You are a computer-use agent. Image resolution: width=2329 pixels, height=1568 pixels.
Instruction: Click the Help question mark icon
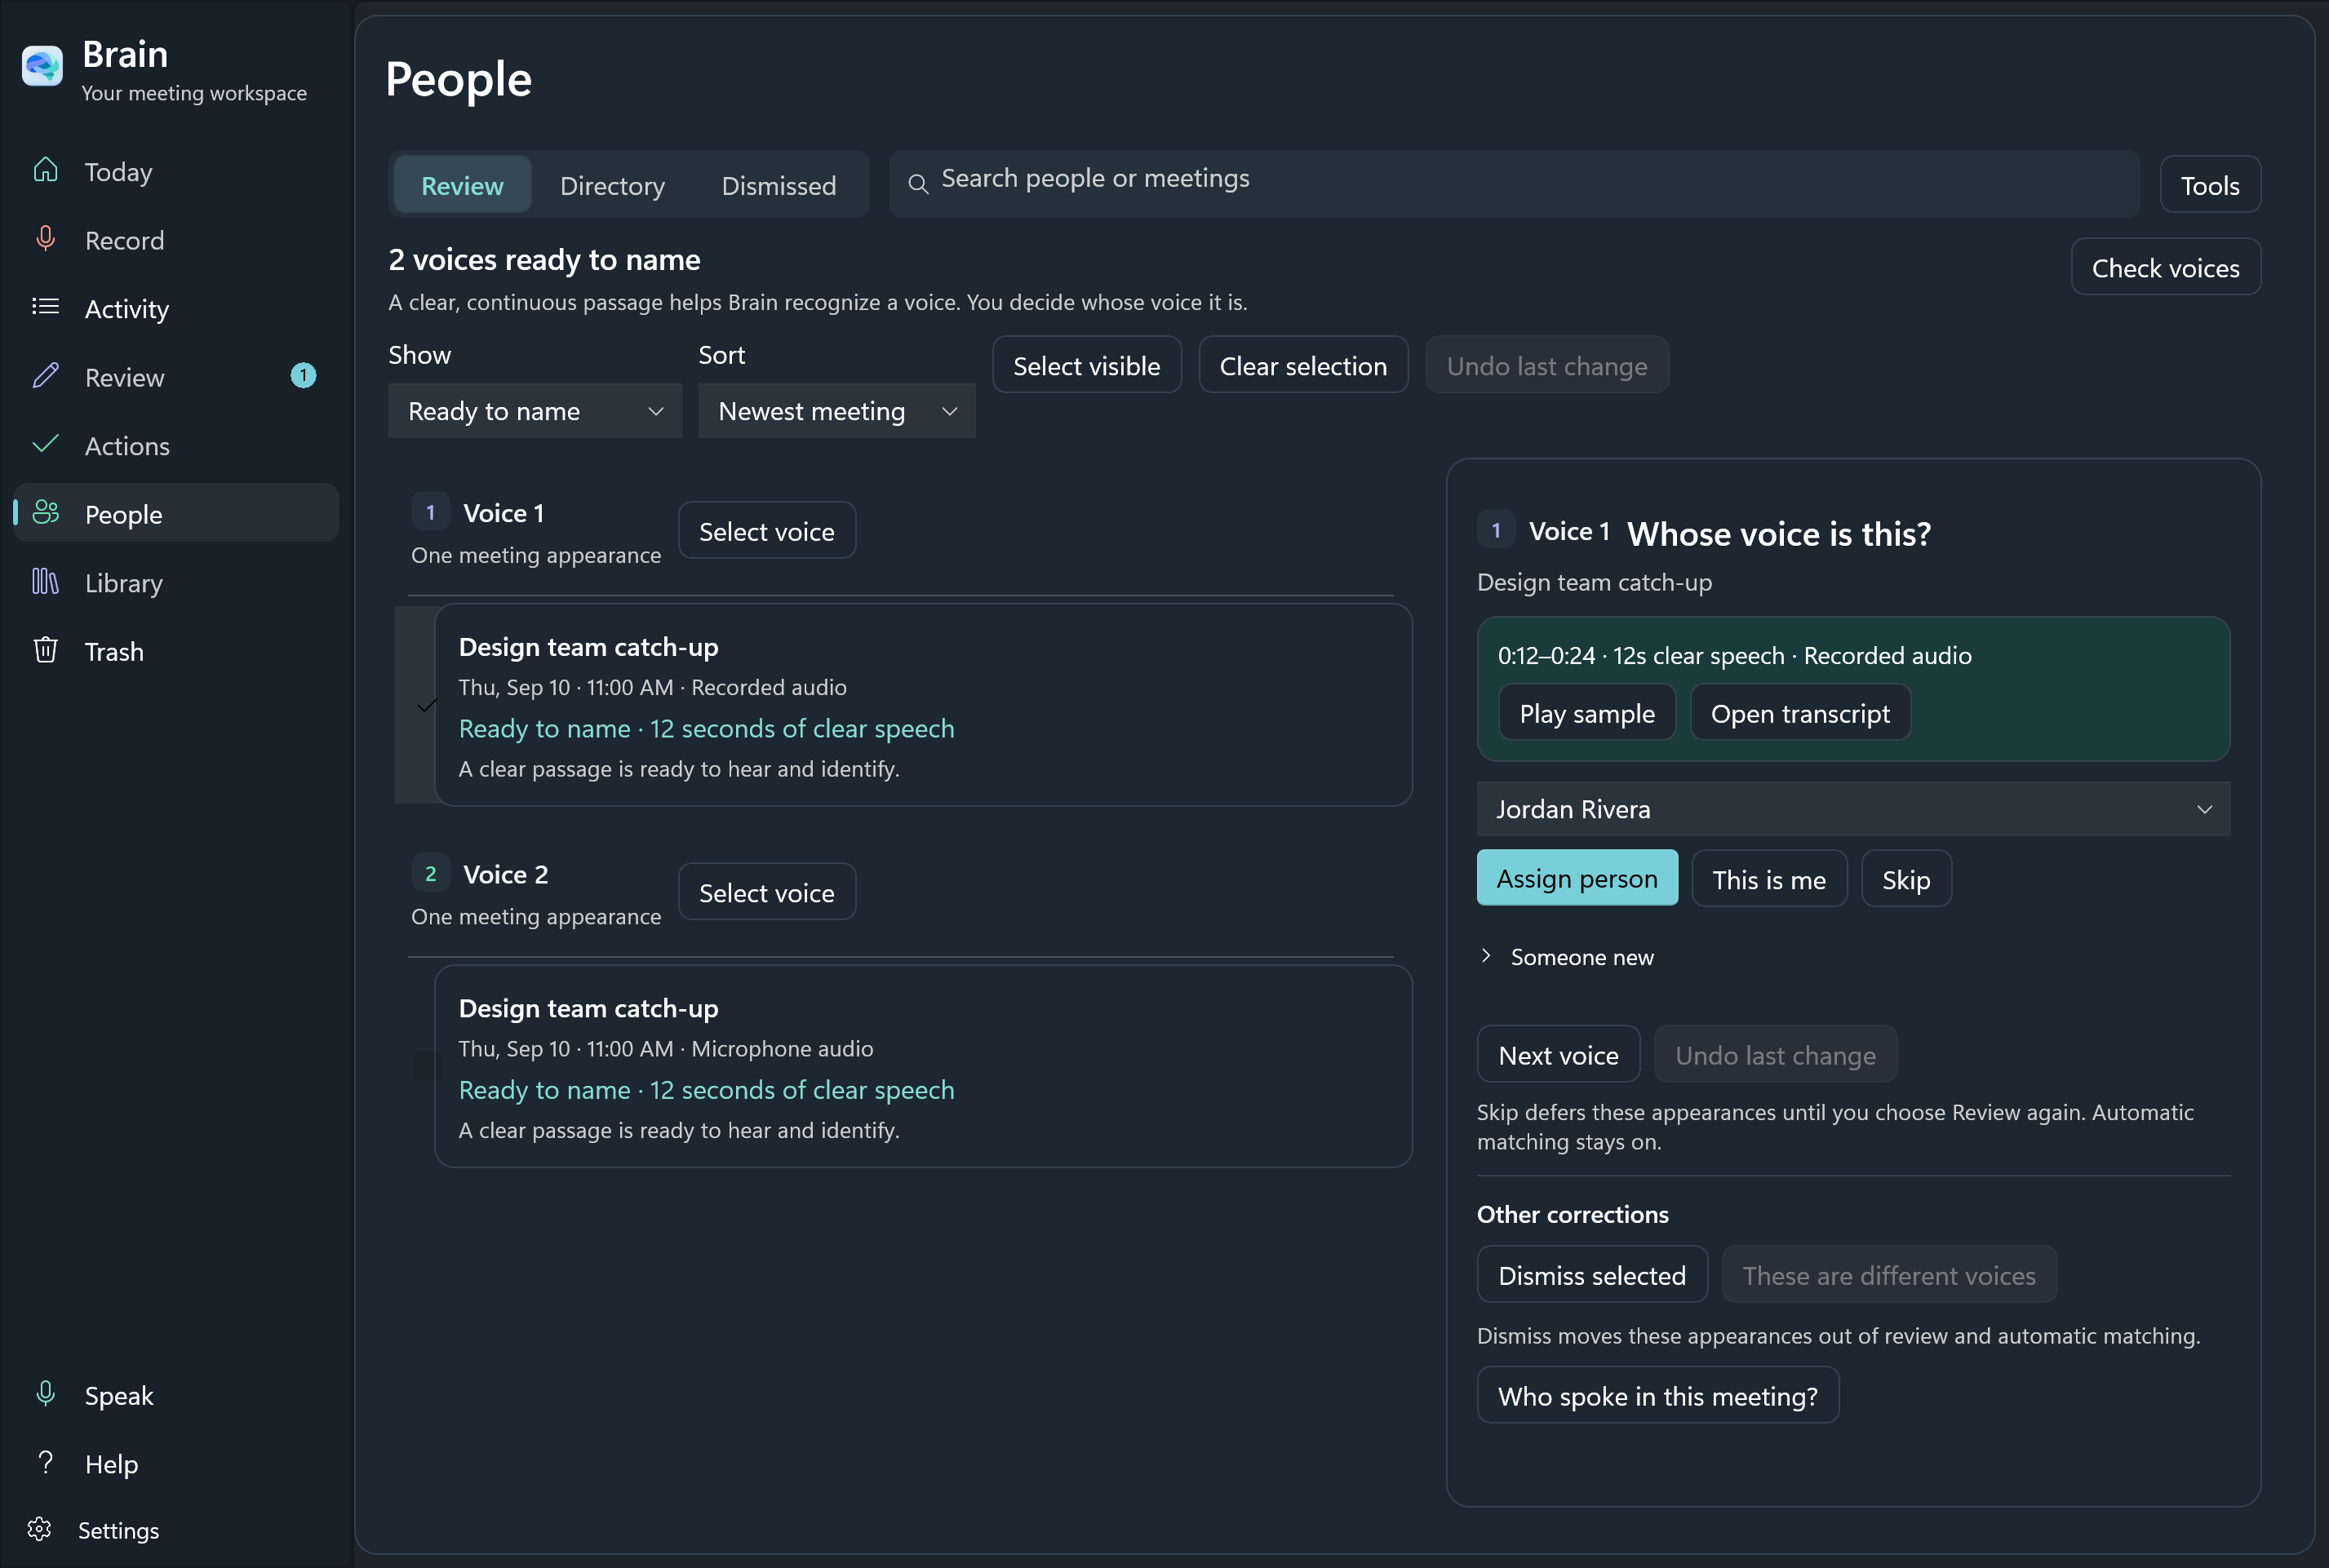(x=45, y=1462)
